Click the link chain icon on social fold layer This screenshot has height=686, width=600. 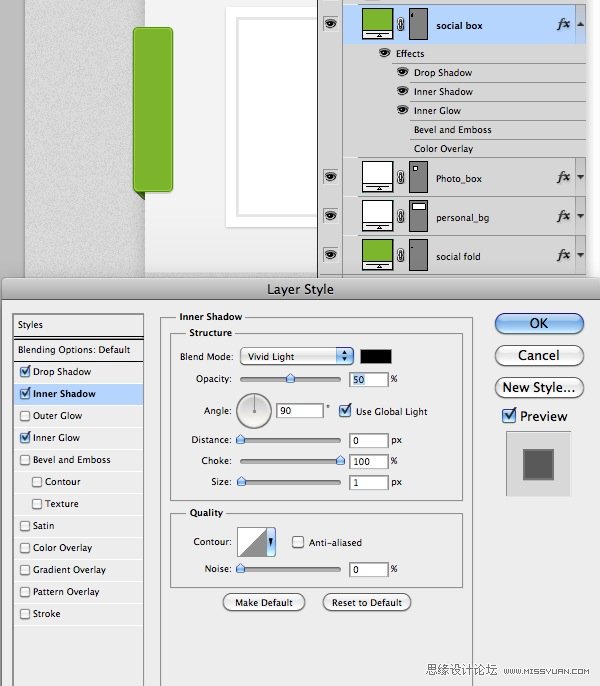(400, 255)
